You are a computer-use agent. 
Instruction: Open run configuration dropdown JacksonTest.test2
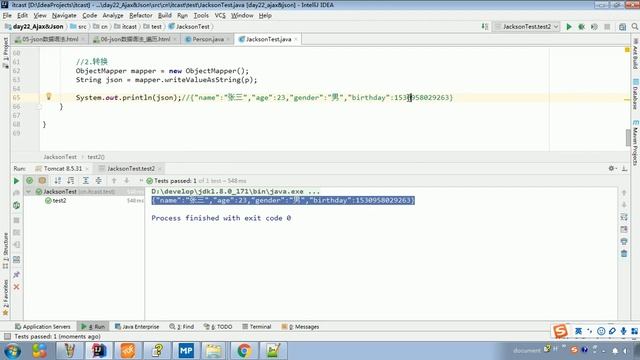coord(527,27)
